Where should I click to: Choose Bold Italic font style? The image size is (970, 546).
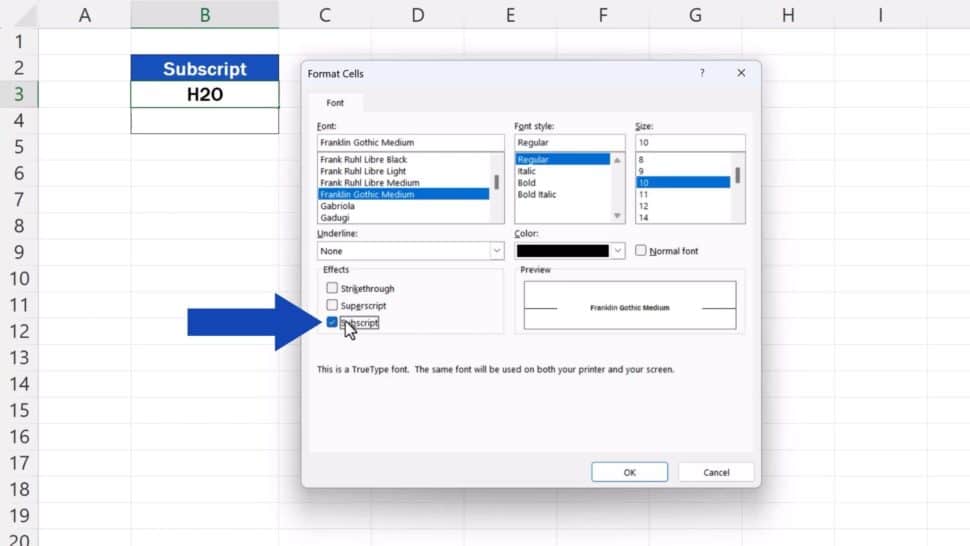pyautogui.click(x=536, y=194)
